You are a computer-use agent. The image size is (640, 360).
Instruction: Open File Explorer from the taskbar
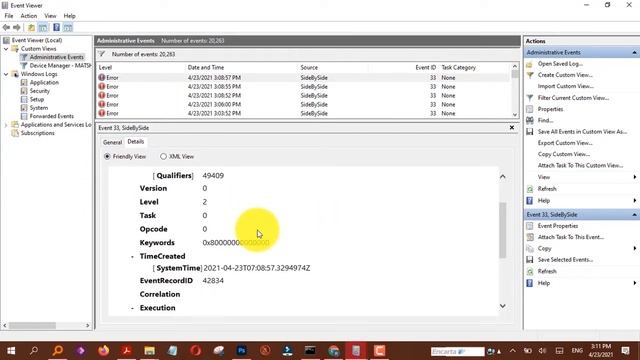(x=149, y=351)
